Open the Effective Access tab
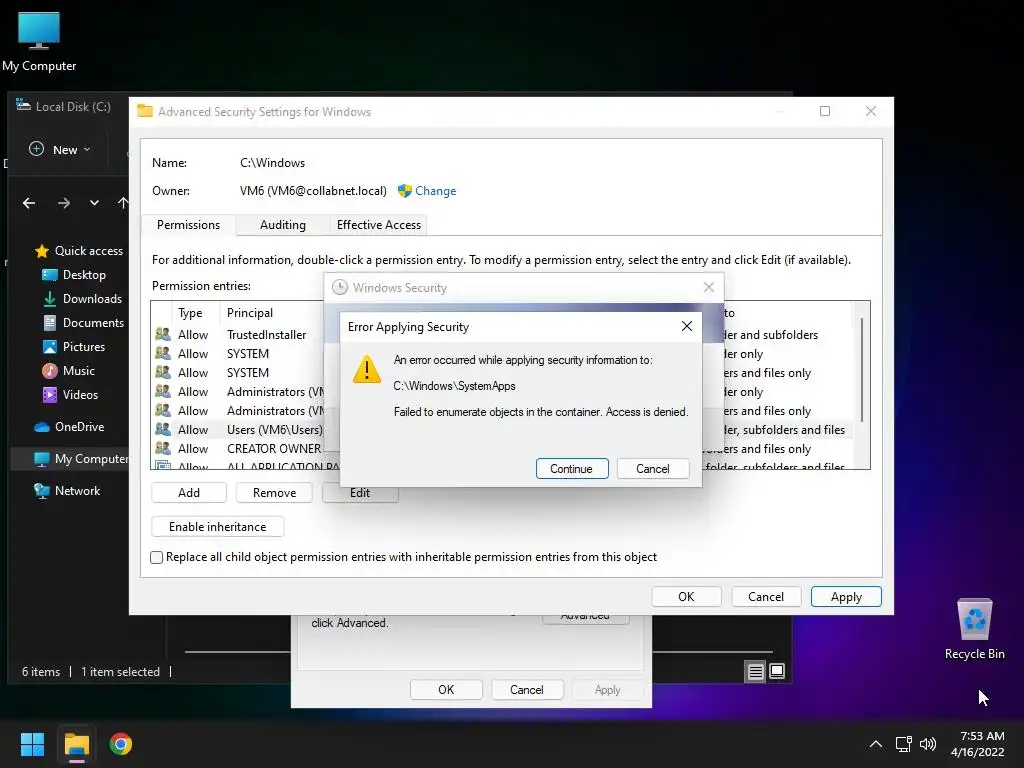 pos(379,225)
